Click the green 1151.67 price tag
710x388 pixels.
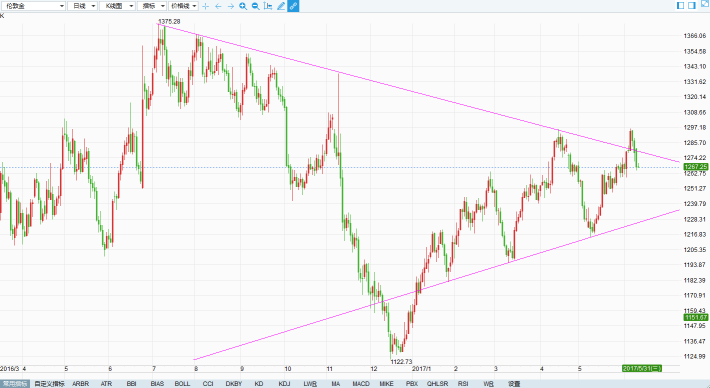tap(696, 317)
